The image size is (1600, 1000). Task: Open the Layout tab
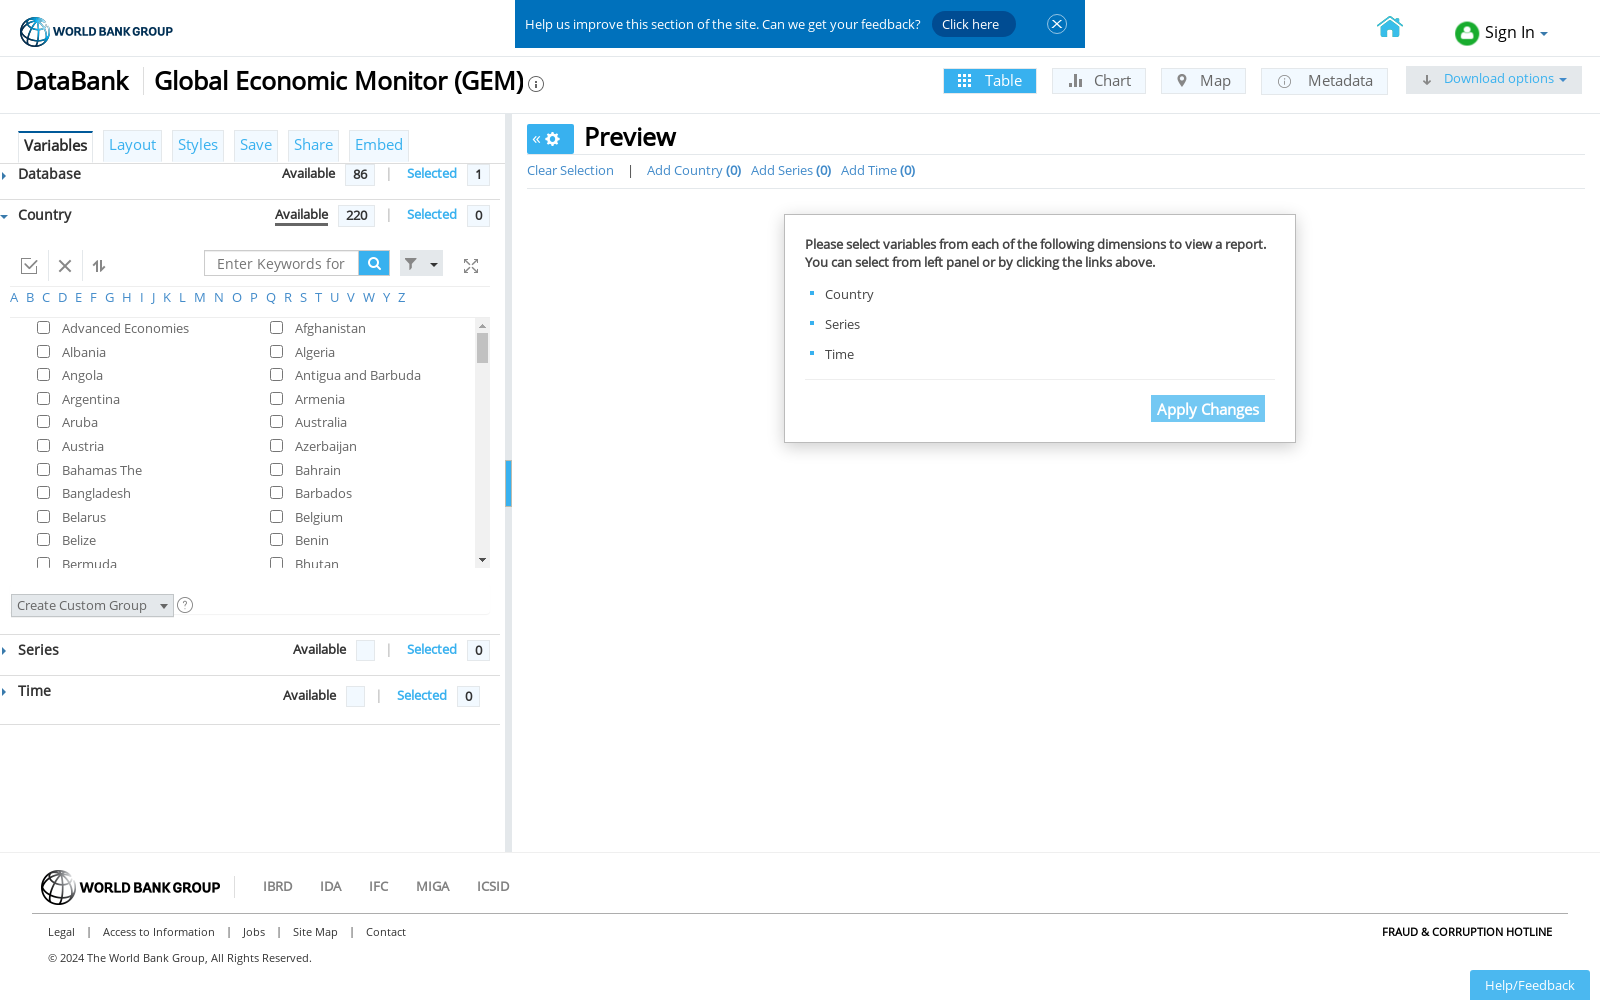[132, 145]
